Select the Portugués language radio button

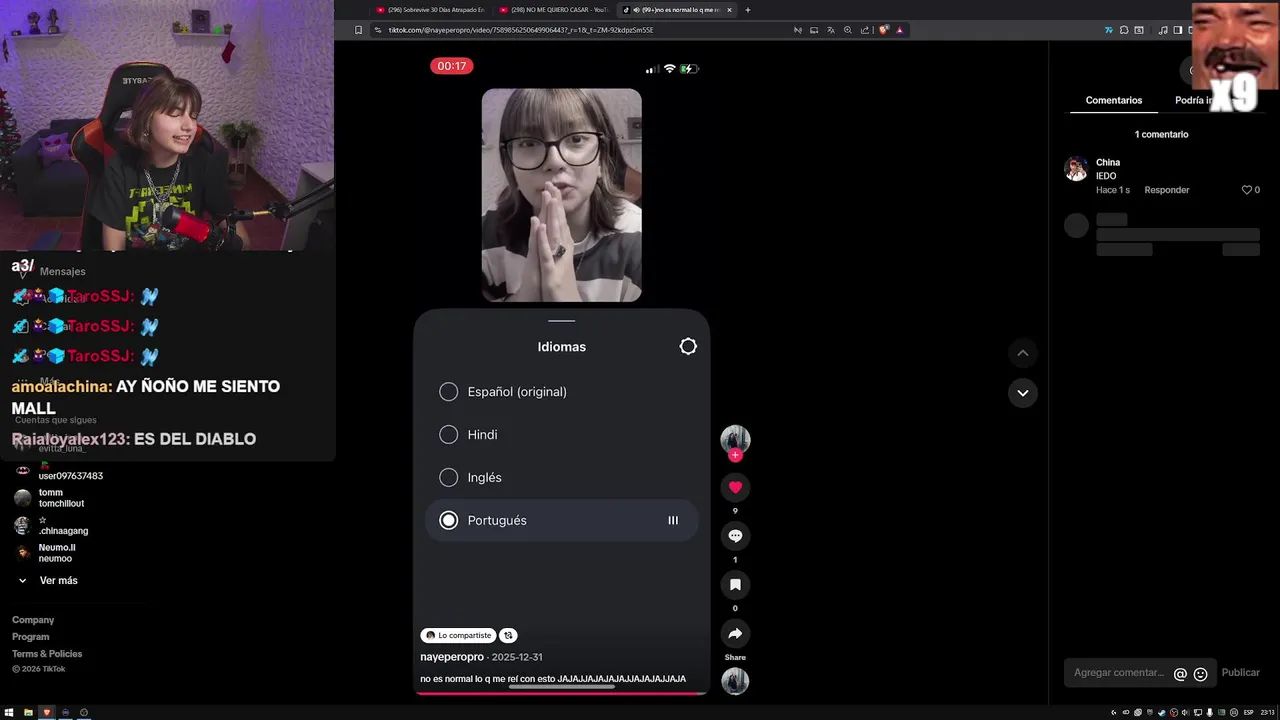coord(449,521)
